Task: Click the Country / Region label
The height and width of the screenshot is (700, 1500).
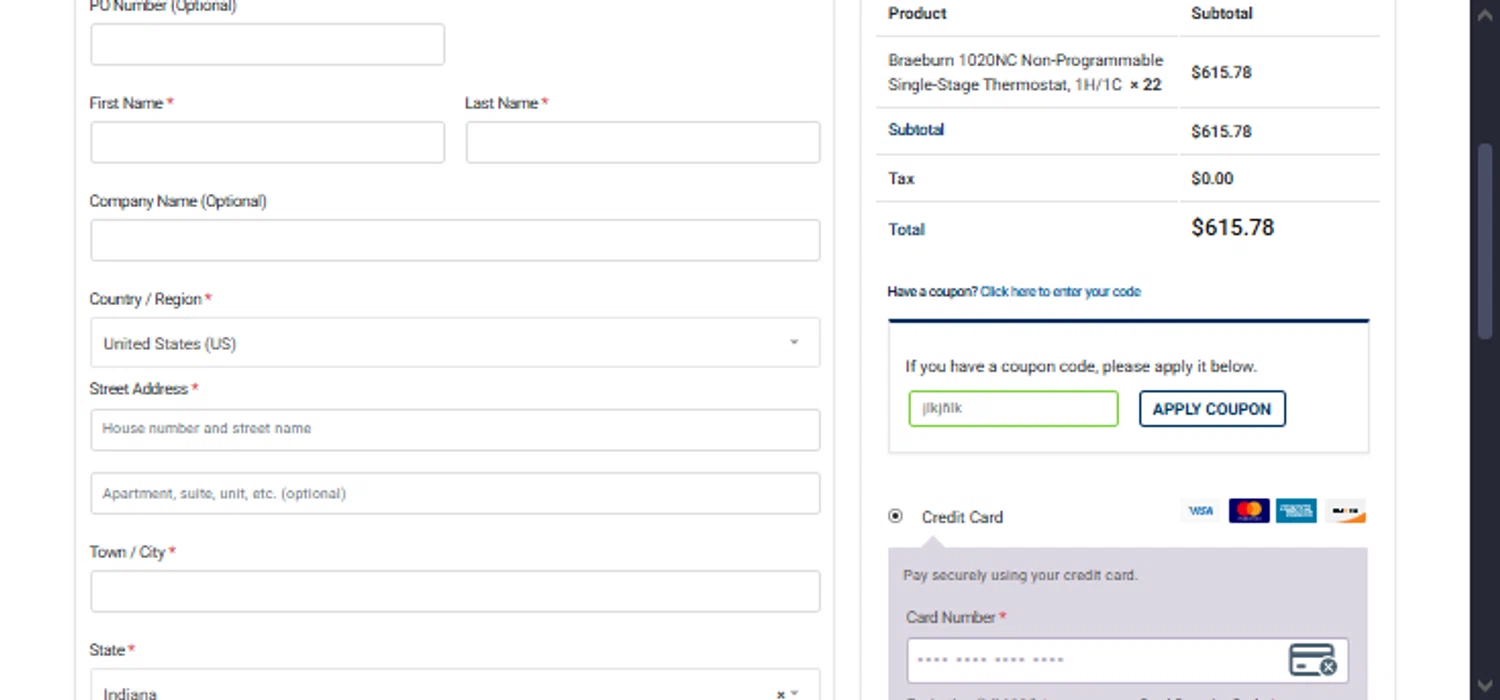Action: (x=151, y=299)
